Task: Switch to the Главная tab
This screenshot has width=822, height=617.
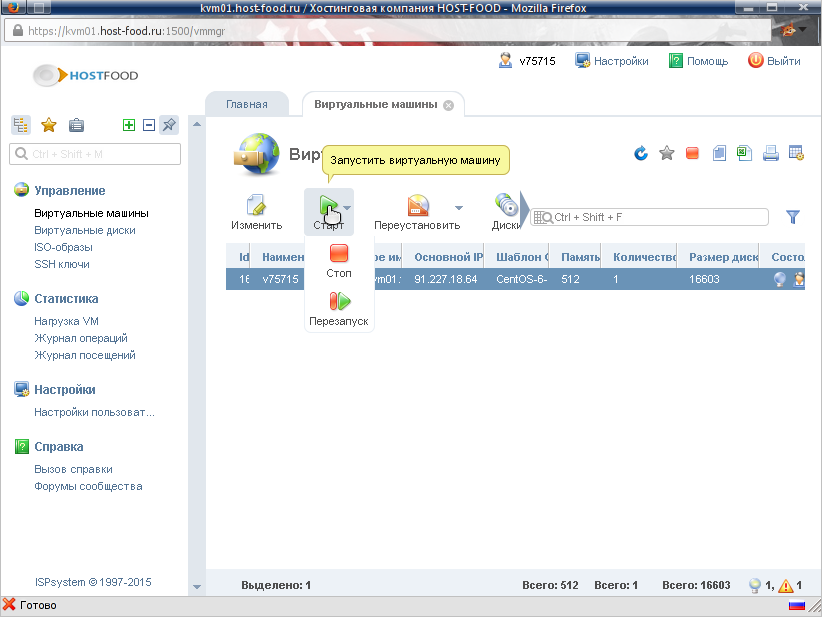Action: tap(246, 104)
